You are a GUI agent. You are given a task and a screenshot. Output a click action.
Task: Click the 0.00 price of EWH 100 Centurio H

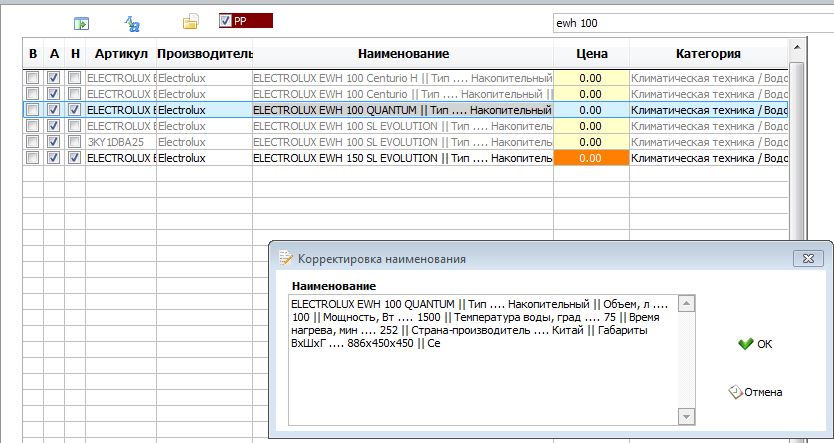(x=591, y=78)
